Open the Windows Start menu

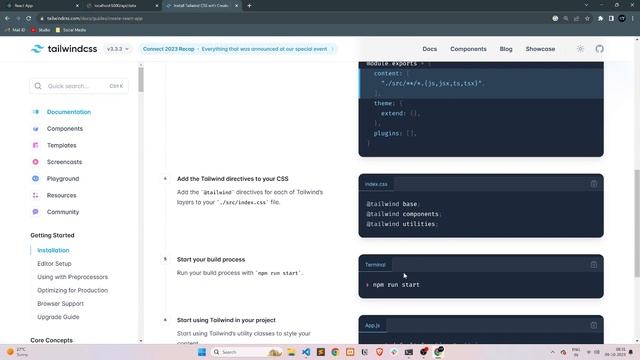[x=202, y=352]
